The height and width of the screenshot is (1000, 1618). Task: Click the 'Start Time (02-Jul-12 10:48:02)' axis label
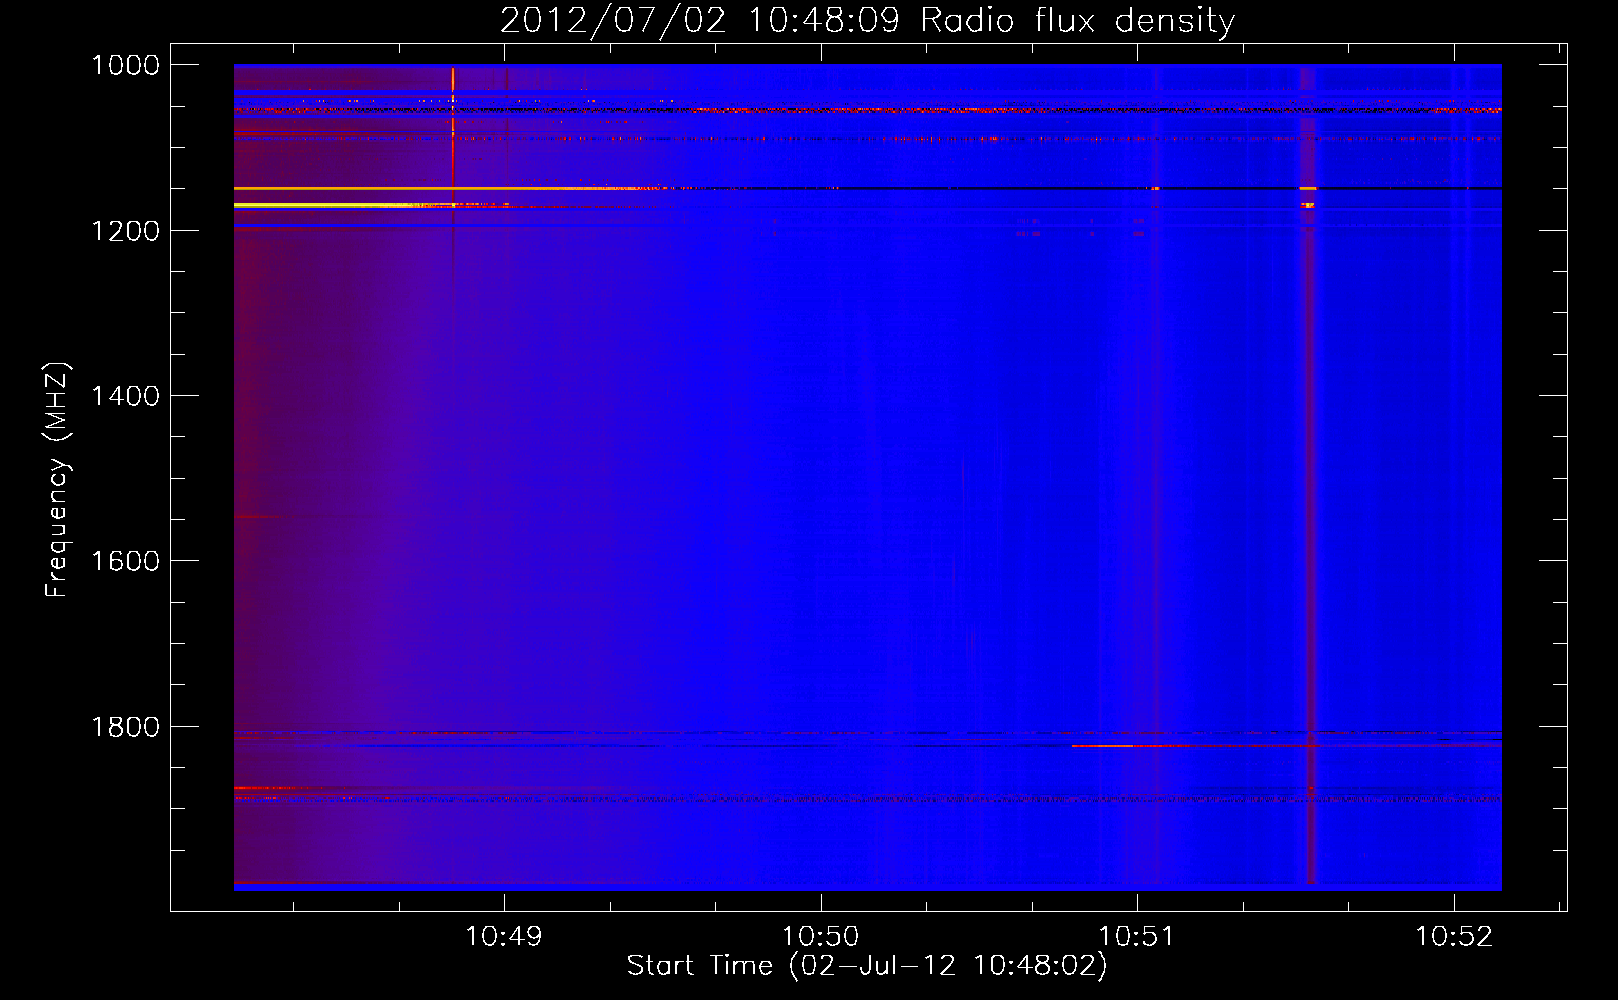pos(867,966)
